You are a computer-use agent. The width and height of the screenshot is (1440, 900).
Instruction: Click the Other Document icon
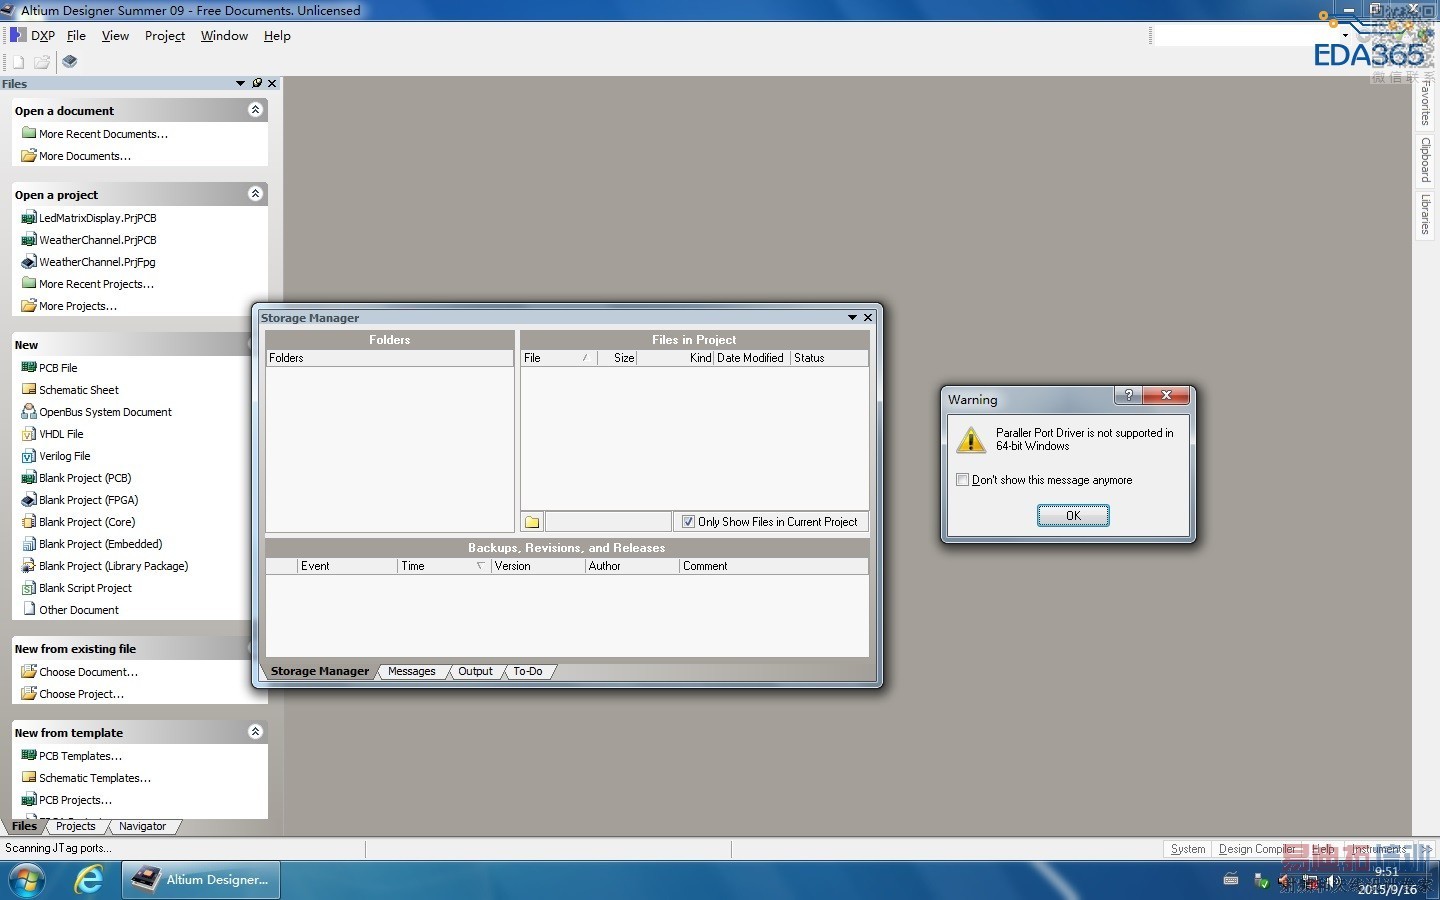point(29,609)
